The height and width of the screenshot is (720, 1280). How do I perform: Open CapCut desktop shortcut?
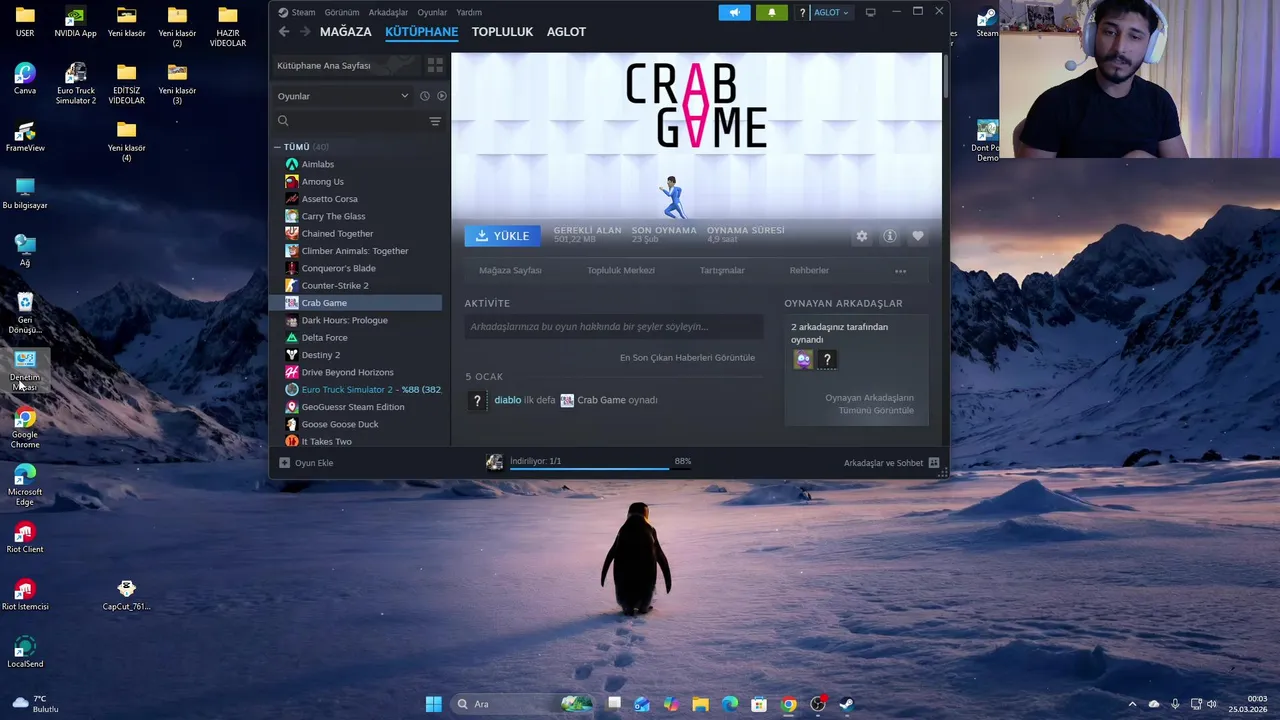pos(126,594)
